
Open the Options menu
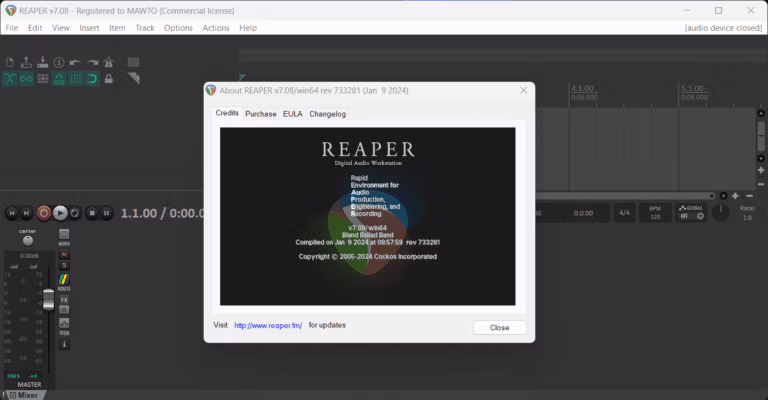(178, 28)
